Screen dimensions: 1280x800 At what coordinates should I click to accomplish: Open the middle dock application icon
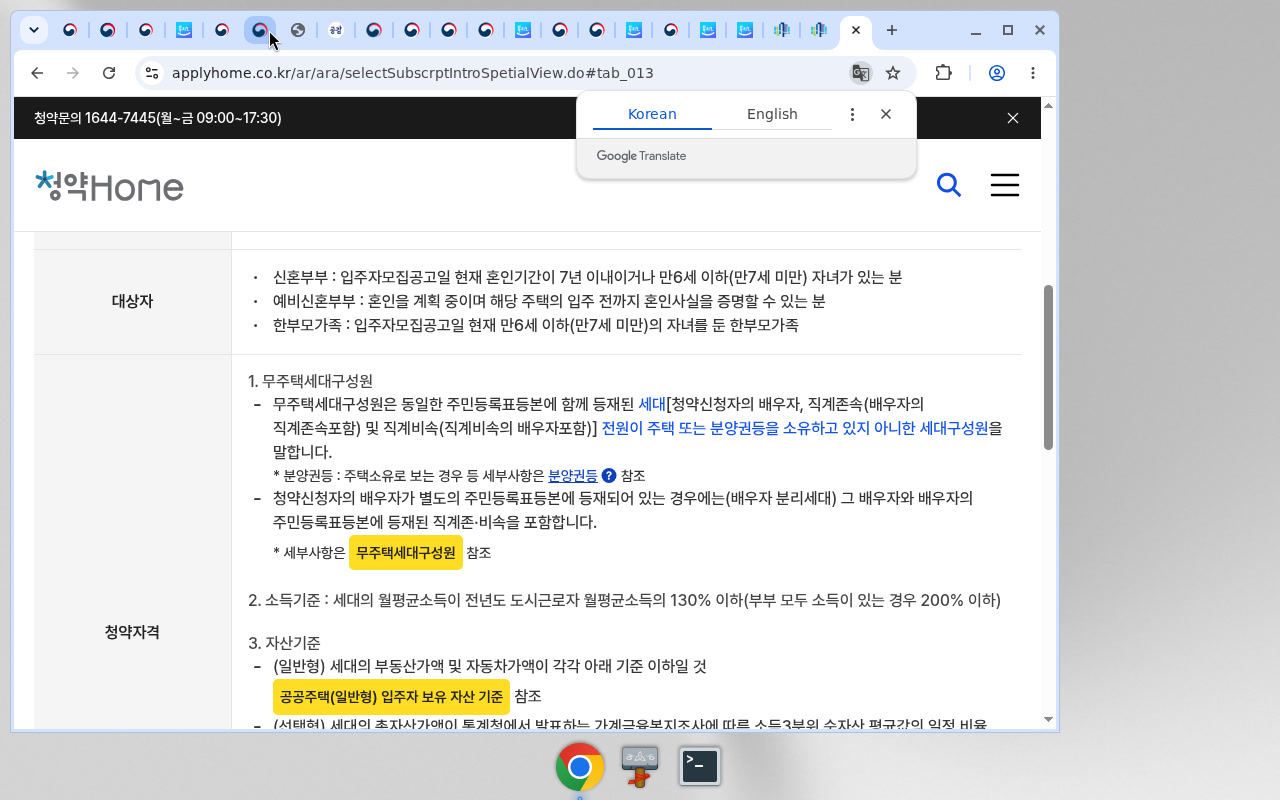pyautogui.click(x=640, y=766)
